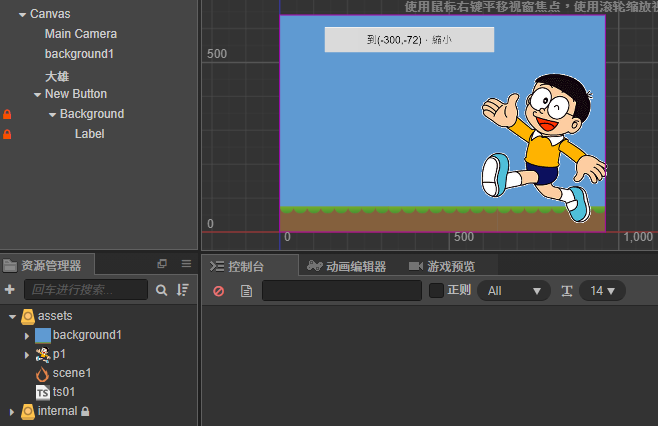Select the 资源管理器 tab
The image size is (658, 426).
47,265
